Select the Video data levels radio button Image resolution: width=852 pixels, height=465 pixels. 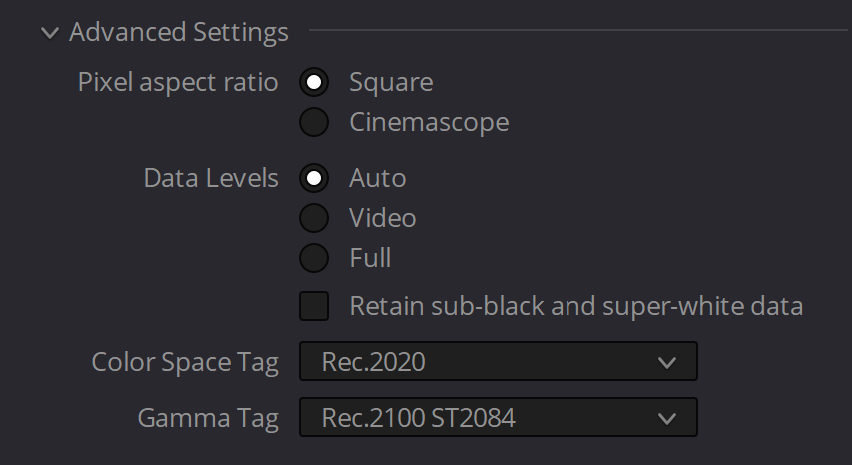point(314,218)
